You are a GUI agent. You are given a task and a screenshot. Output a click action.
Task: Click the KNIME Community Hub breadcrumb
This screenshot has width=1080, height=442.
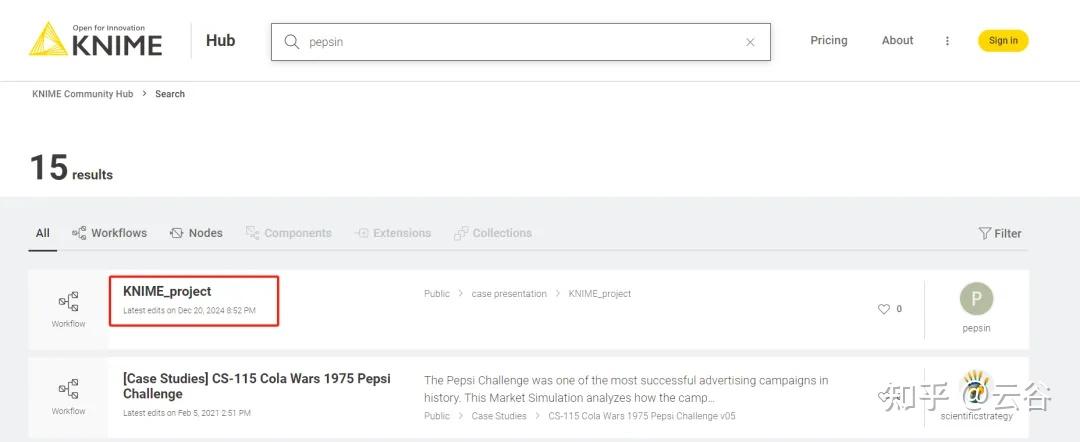point(82,94)
